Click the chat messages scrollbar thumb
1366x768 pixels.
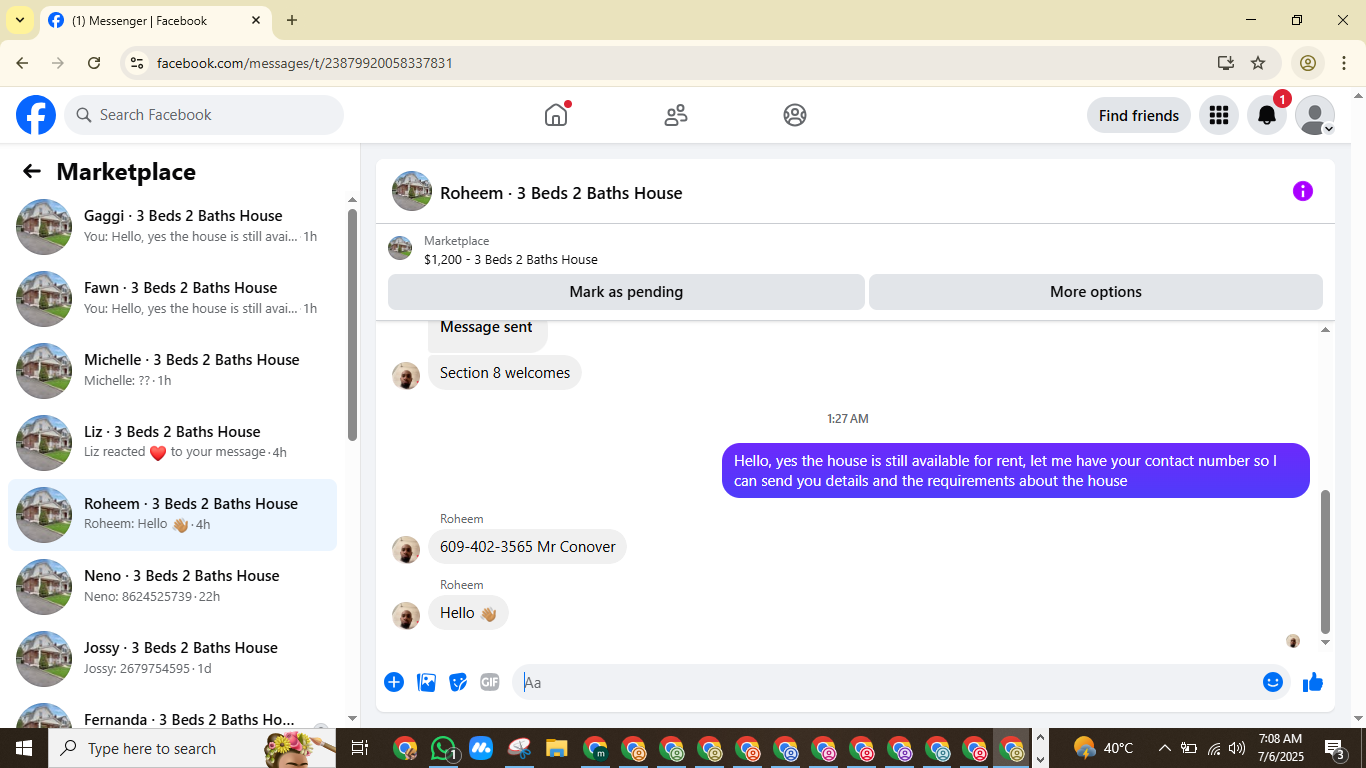1326,561
